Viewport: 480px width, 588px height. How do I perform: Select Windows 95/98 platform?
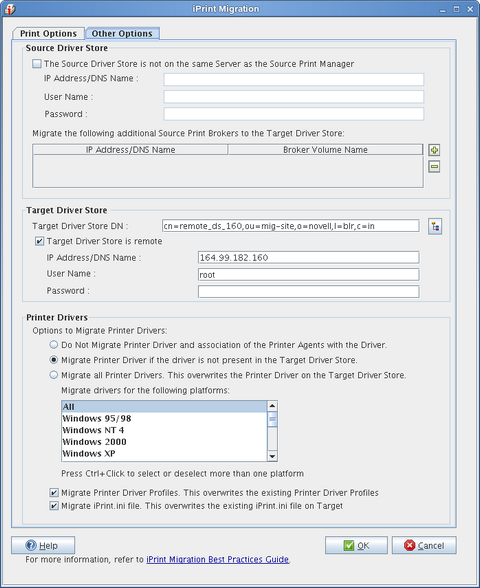tap(164, 418)
